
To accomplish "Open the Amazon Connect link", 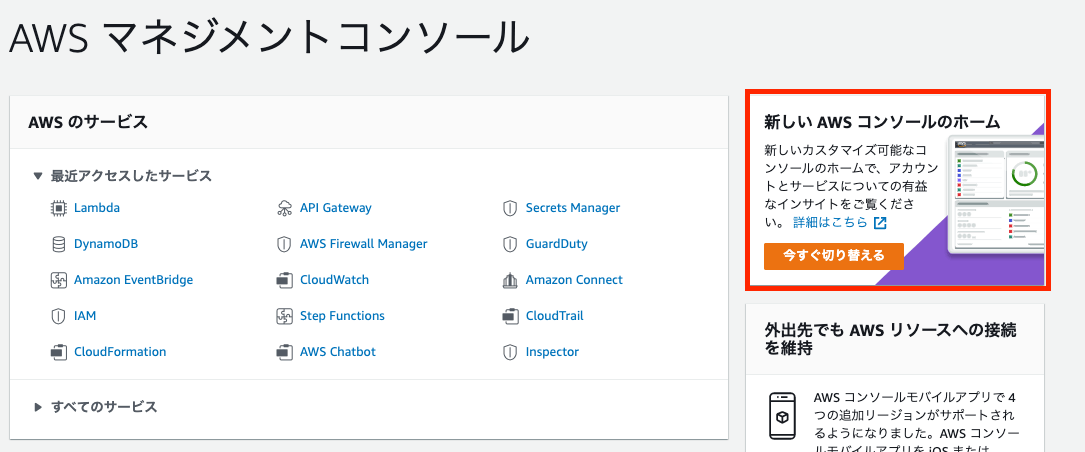I will 574,280.
